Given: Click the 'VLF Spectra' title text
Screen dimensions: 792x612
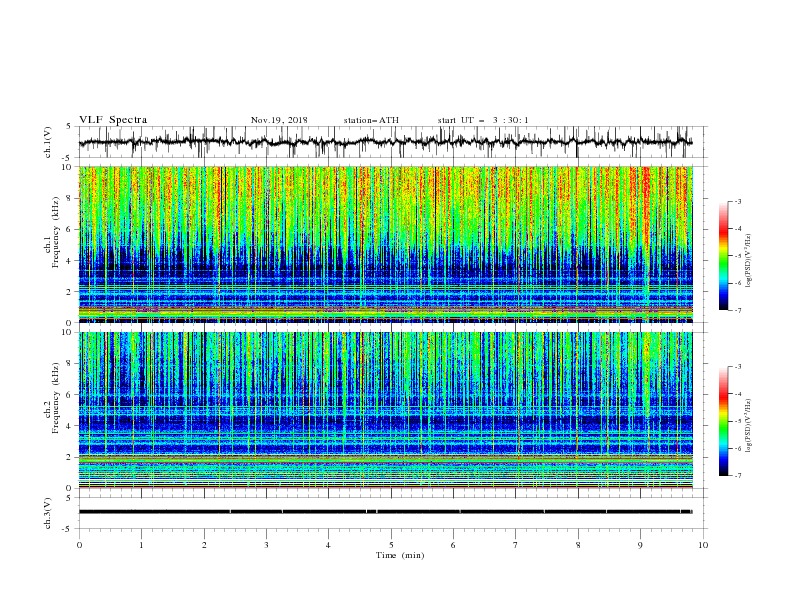Looking at the screenshot, I should tap(113, 120).
